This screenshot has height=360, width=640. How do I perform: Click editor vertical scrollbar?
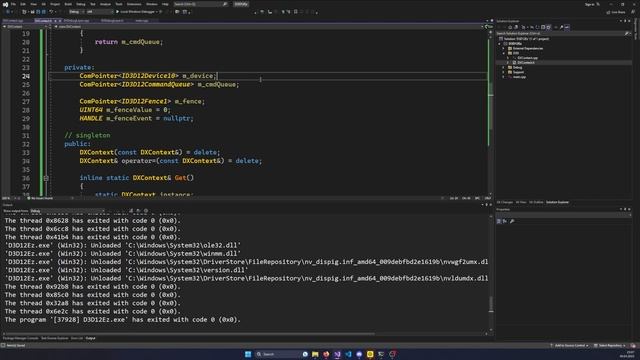[x=490, y=112]
